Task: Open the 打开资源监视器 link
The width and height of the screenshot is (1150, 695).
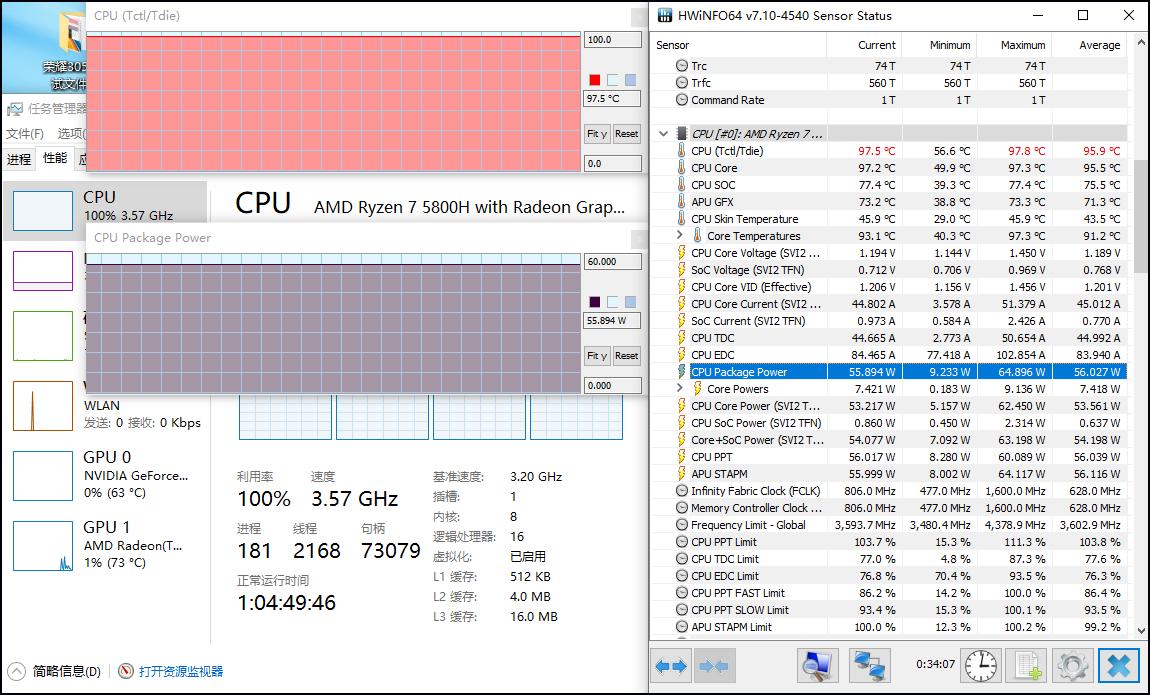Action: (181, 671)
